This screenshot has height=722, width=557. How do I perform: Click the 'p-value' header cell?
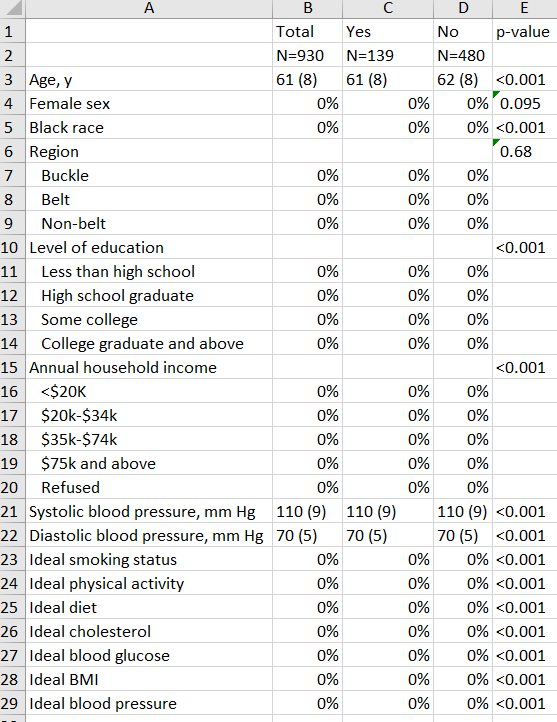[x=525, y=31]
